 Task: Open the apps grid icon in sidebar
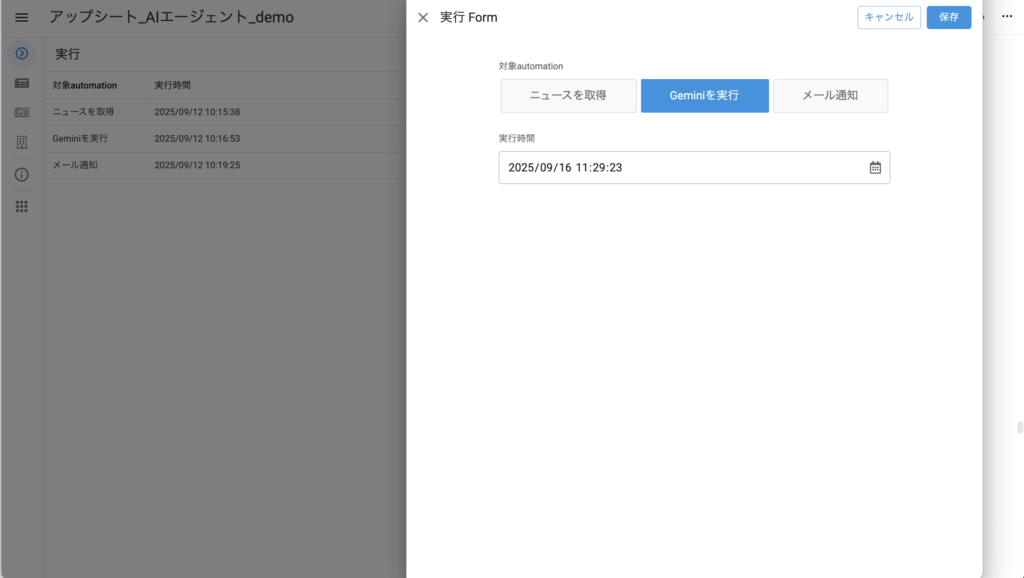[x=22, y=206]
